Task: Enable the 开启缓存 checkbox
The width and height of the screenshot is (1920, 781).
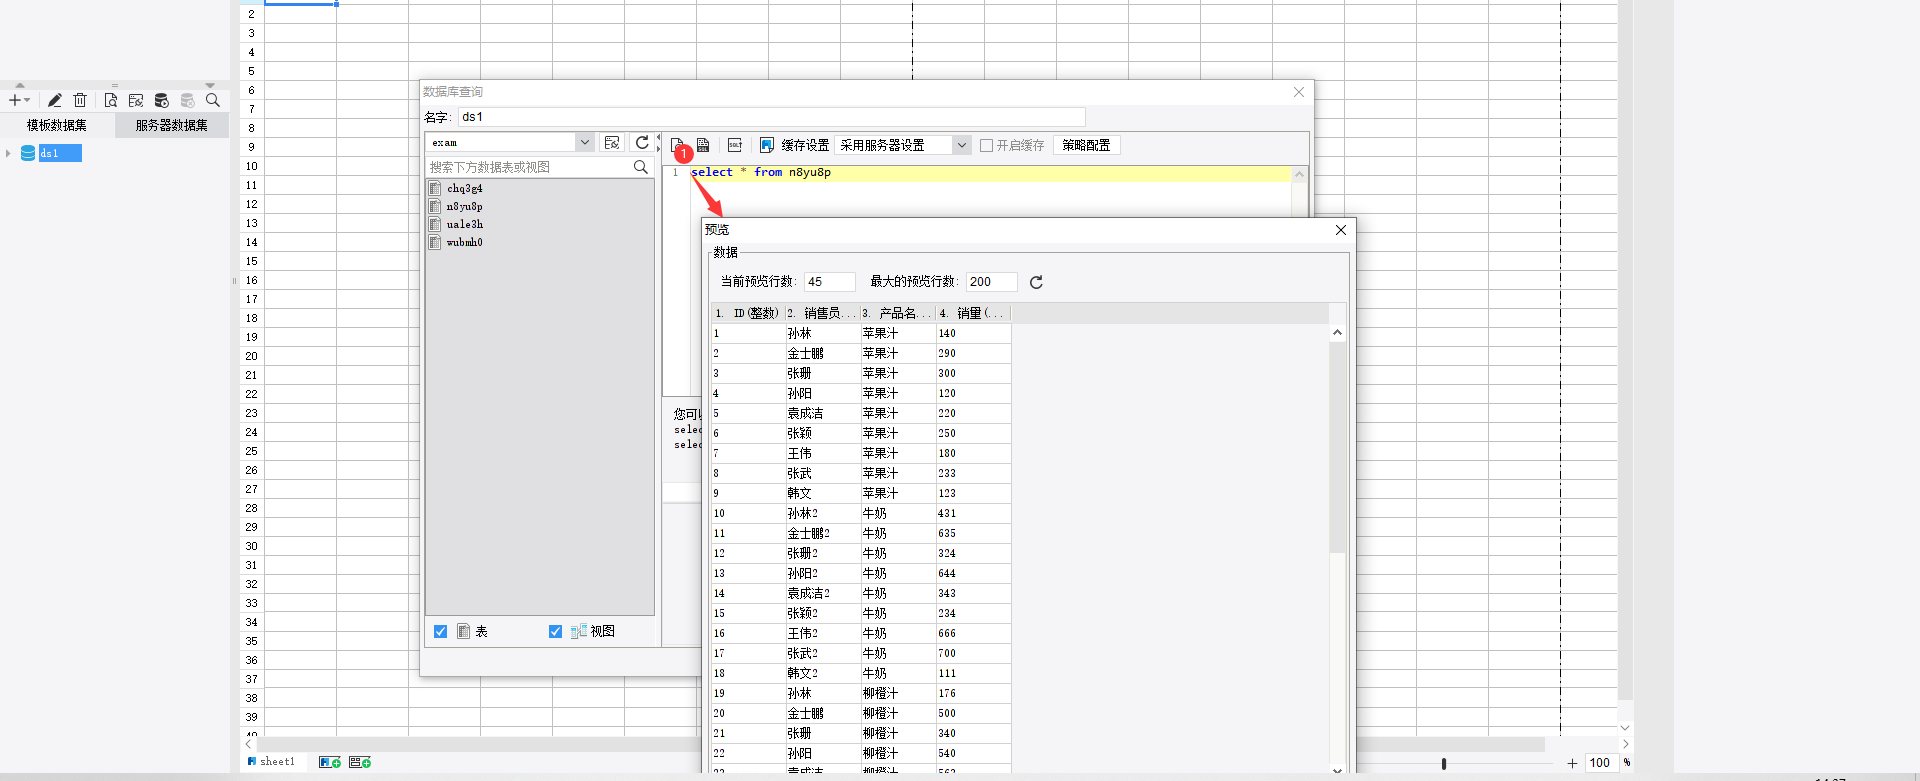Action: (987, 145)
